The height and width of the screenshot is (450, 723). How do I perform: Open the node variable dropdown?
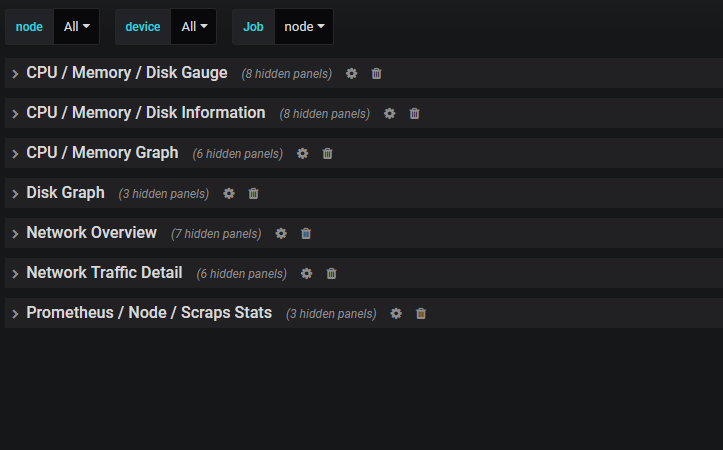[77, 27]
